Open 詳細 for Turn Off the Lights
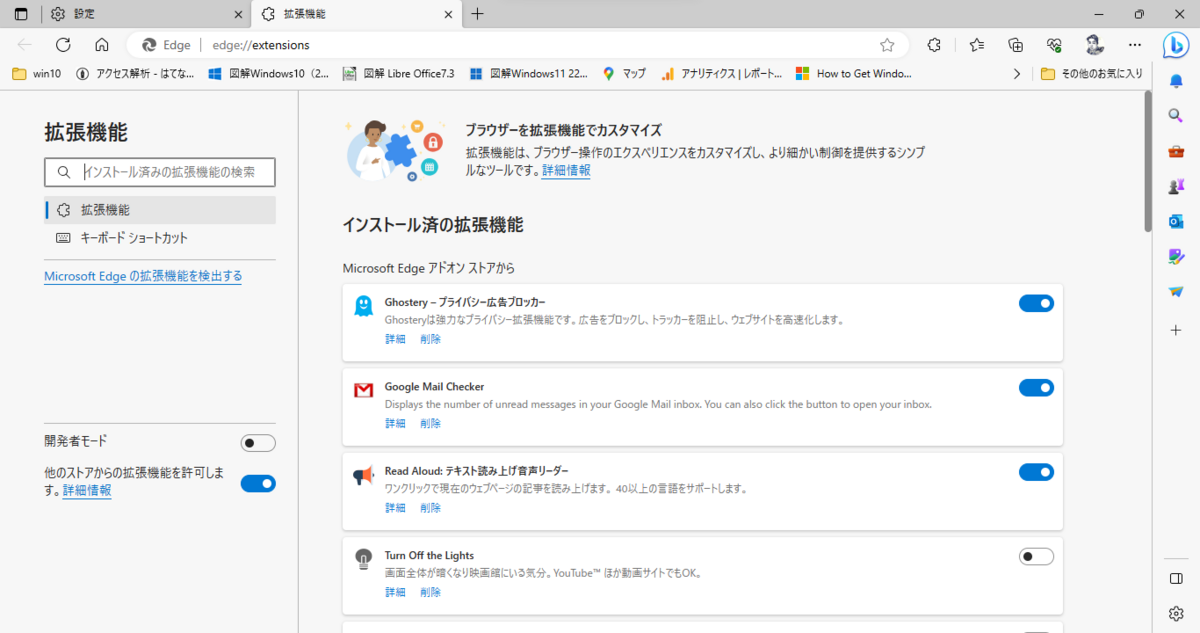 [395, 592]
